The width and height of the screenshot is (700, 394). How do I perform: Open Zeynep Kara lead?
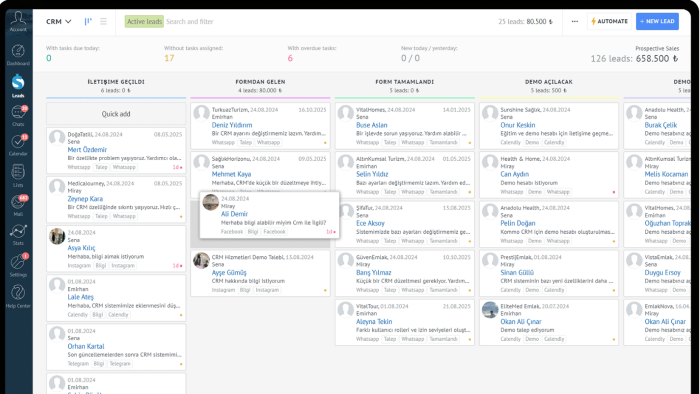click(x=85, y=199)
